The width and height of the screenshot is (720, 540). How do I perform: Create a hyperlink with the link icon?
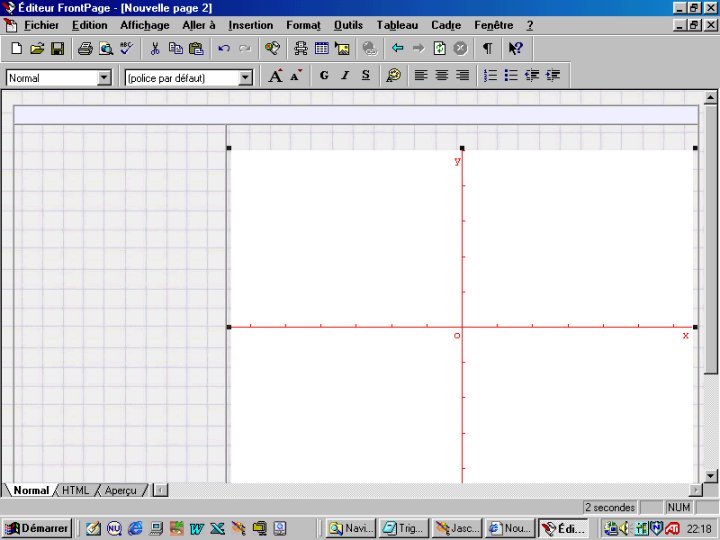click(x=370, y=48)
